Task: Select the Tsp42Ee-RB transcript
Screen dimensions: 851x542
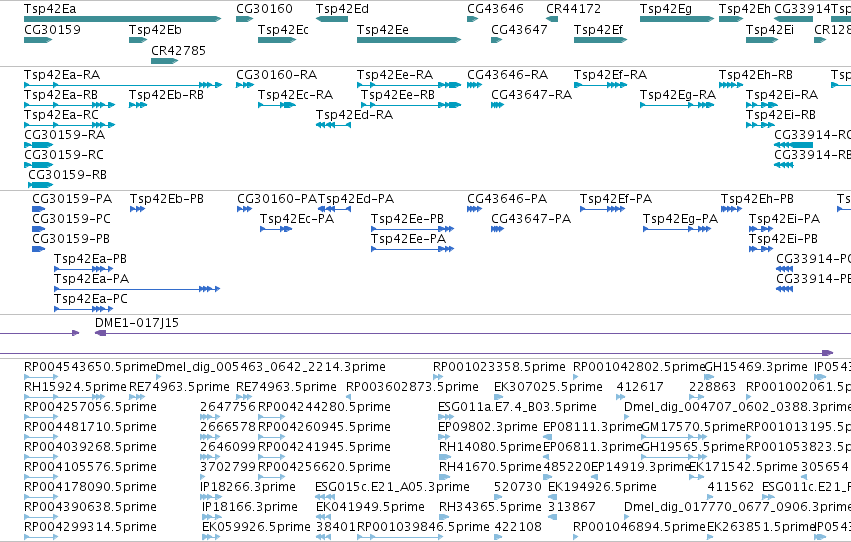Action: pos(411,105)
